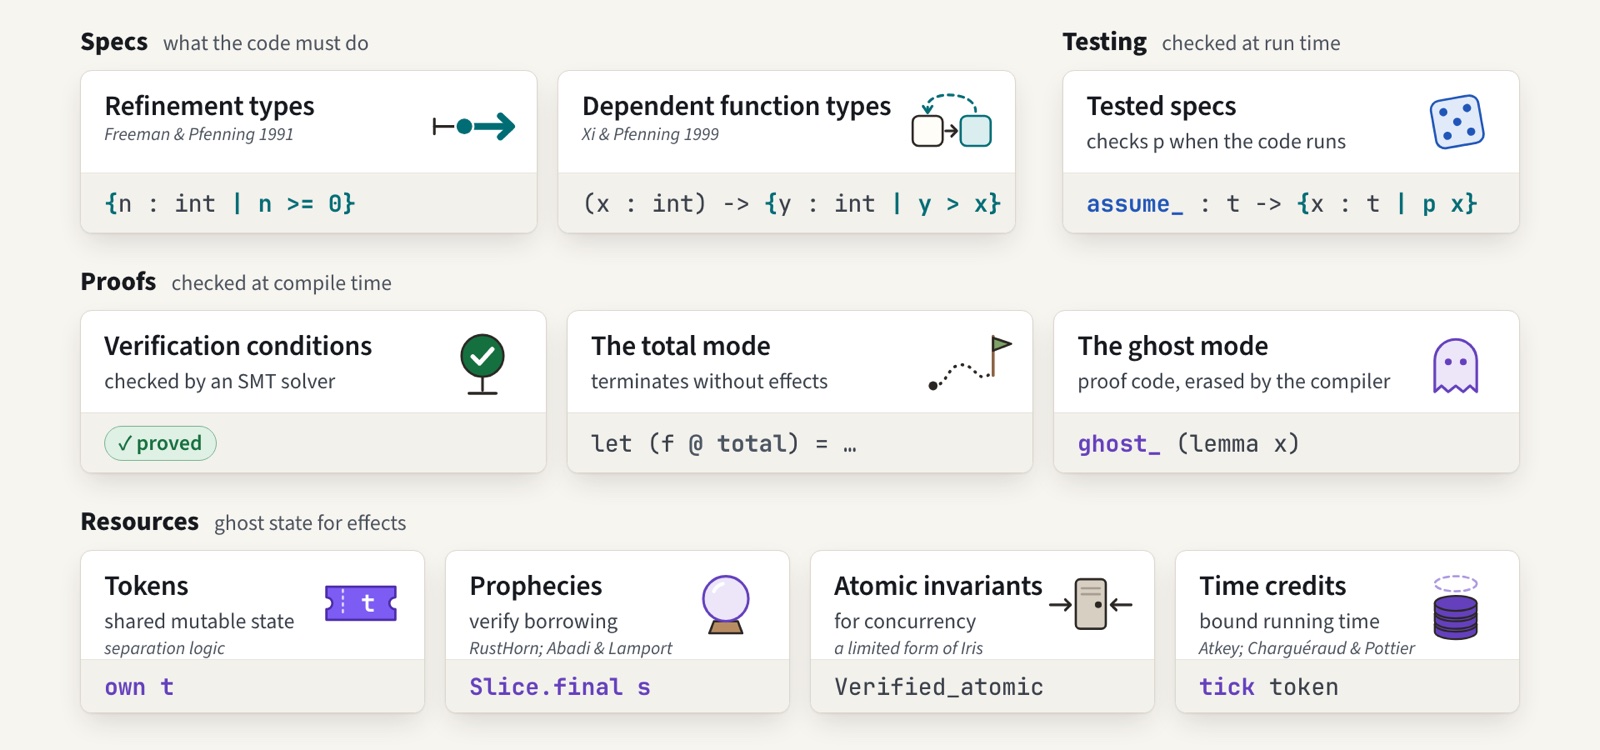Click the code '(x : int) -> {y : int | y > x}'
This screenshot has width=1600, height=750.
[x=792, y=204]
